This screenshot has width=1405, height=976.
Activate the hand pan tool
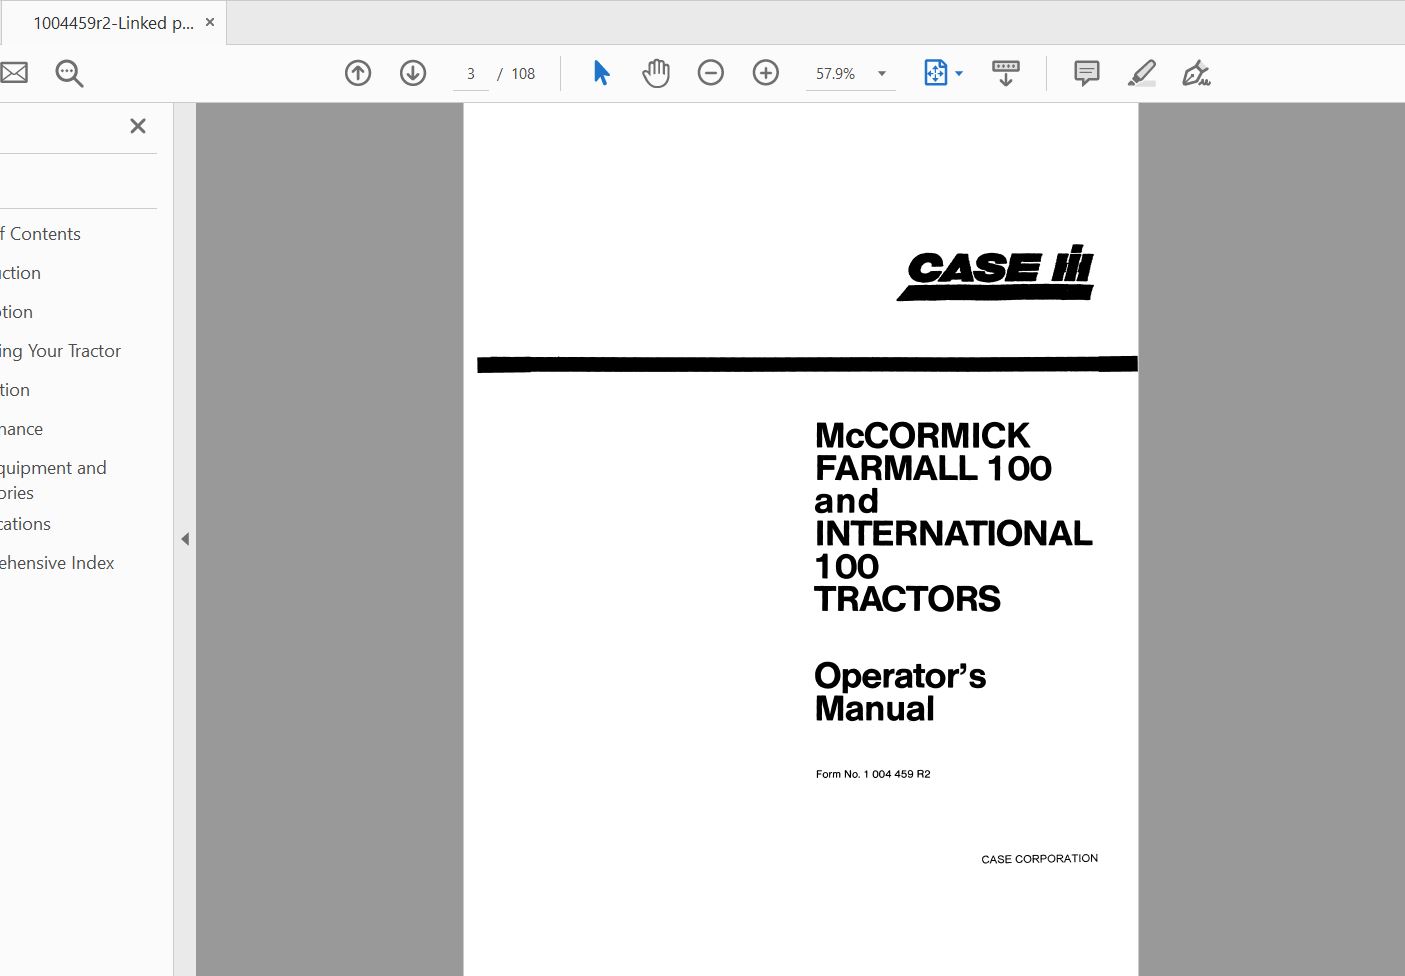point(656,73)
